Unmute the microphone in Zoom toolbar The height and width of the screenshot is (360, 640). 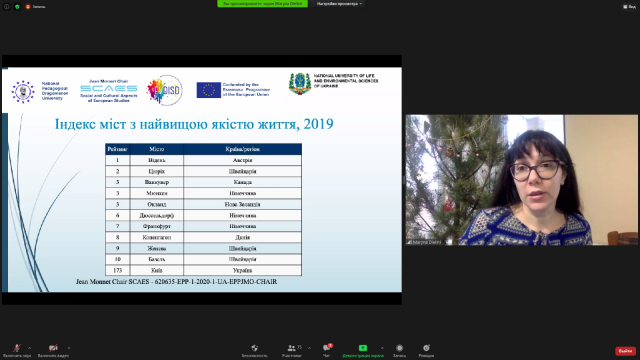pyautogui.click(x=17, y=350)
